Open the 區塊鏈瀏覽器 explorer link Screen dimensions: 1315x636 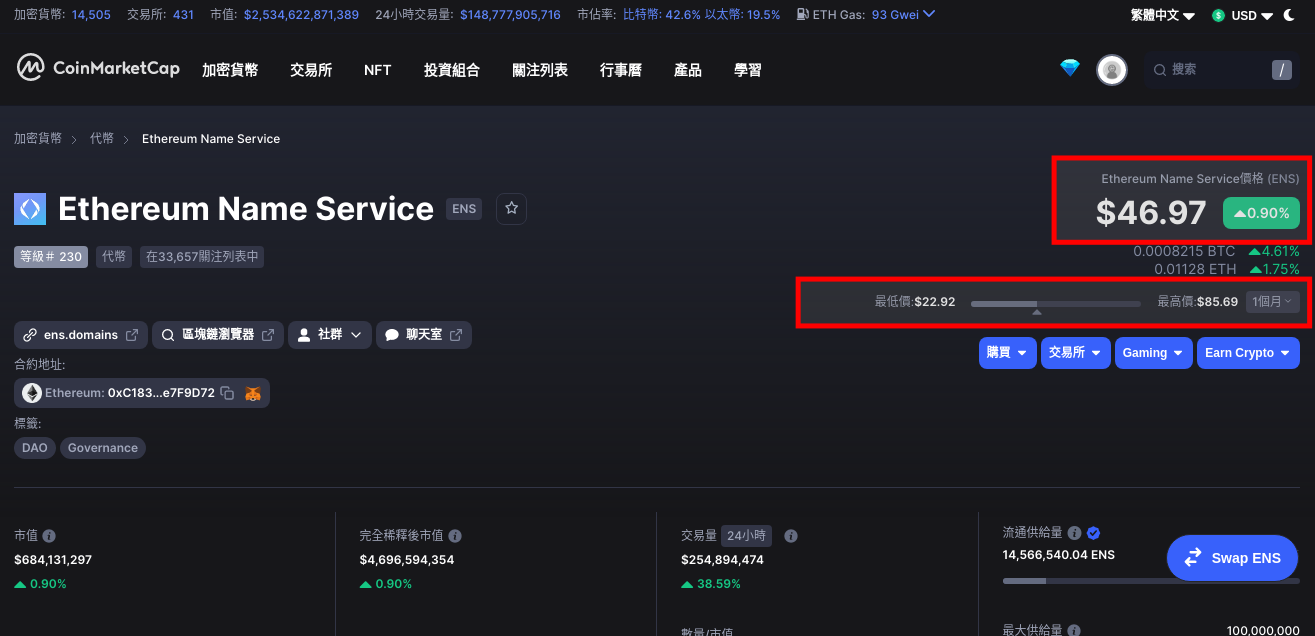[x=218, y=335]
